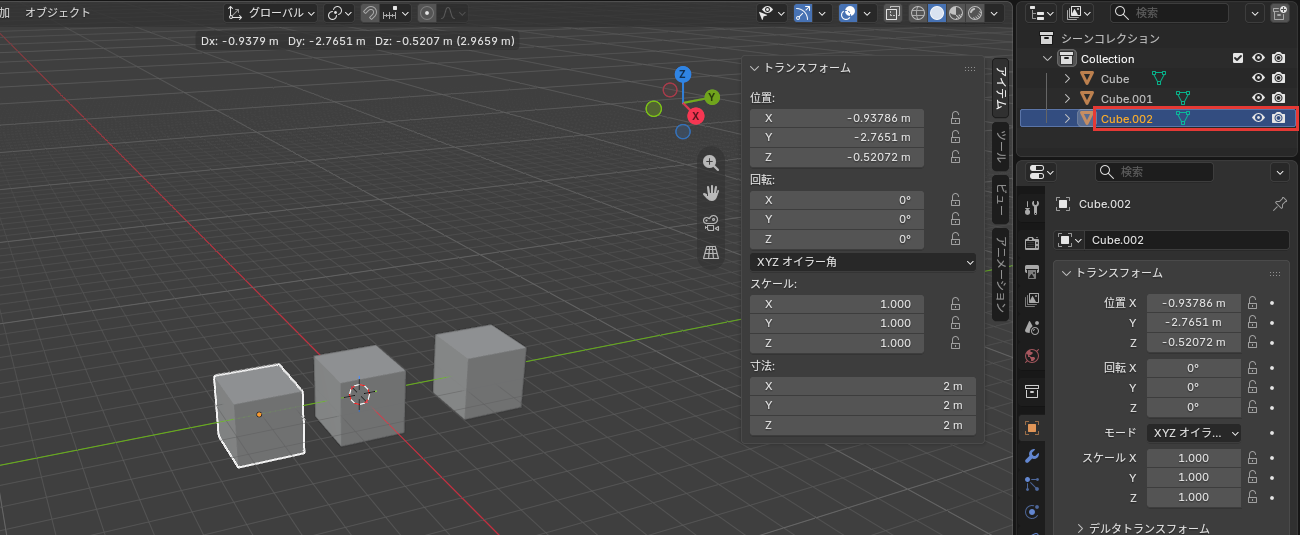This screenshot has width=1300, height=535.
Task: Open transform orientation グローバル dropdown
Action: click(271, 13)
